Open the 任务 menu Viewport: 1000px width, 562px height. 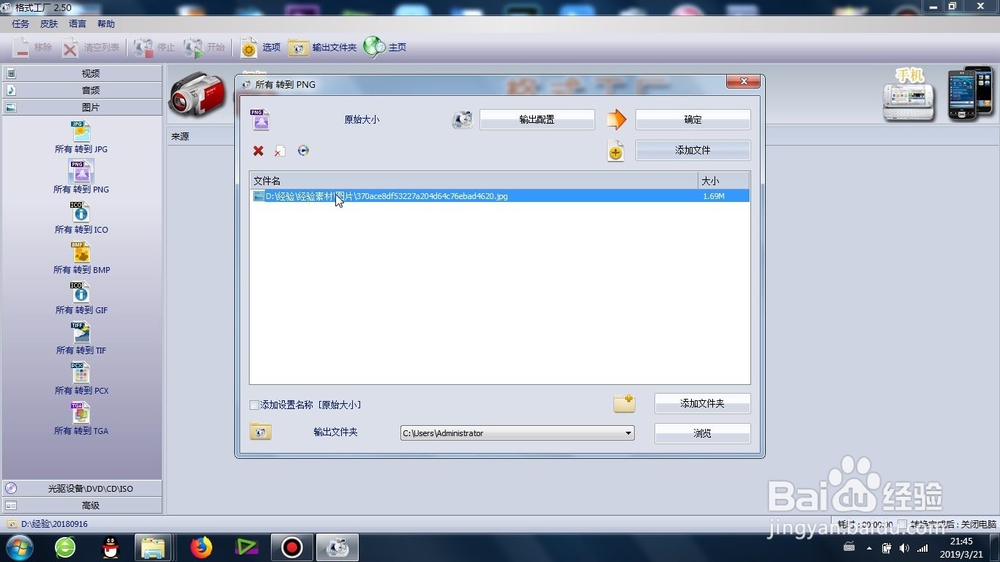coord(20,24)
